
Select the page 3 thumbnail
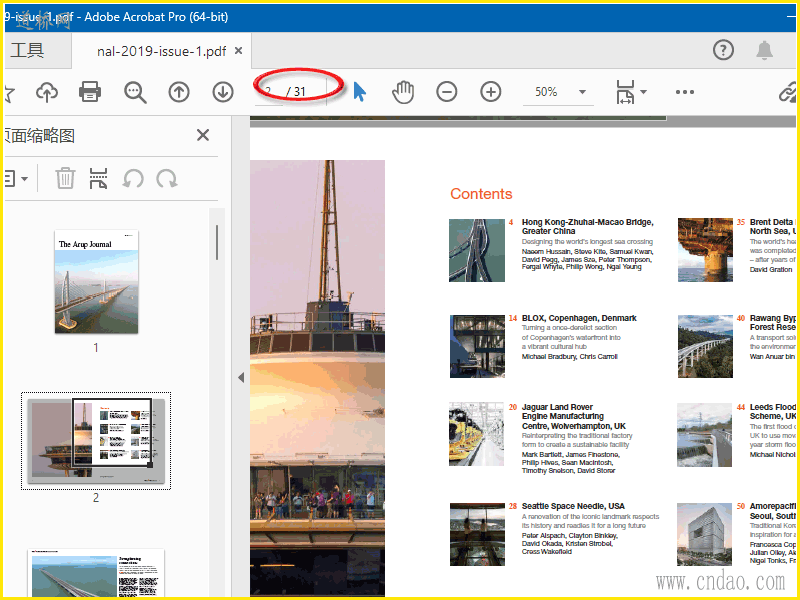pyautogui.click(x=96, y=573)
